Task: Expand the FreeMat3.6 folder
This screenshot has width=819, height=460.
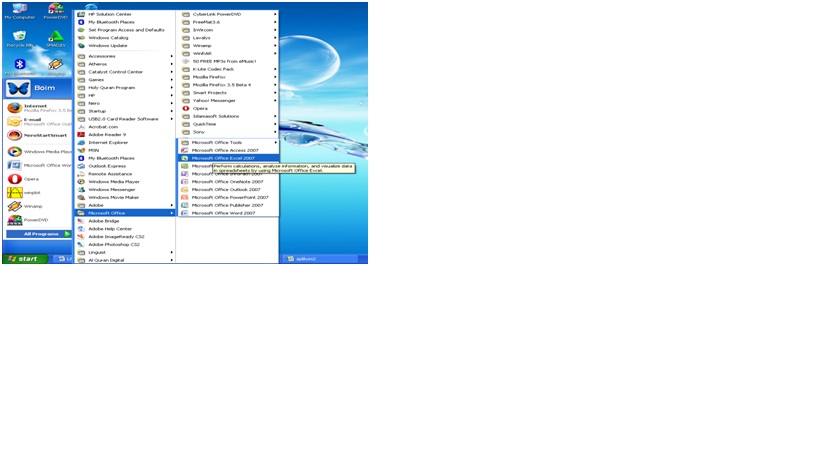Action: pos(229,22)
